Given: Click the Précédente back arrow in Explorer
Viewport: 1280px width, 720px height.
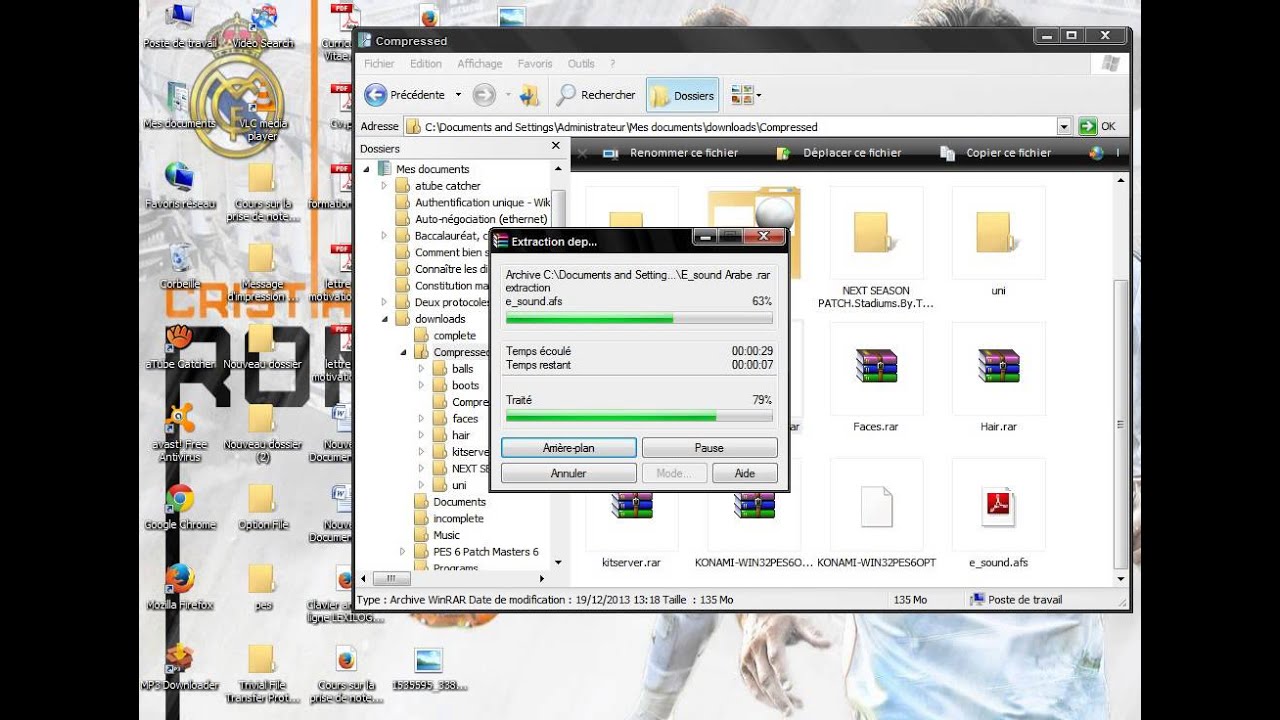Looking at the screenshot, I should coord(376,95).
